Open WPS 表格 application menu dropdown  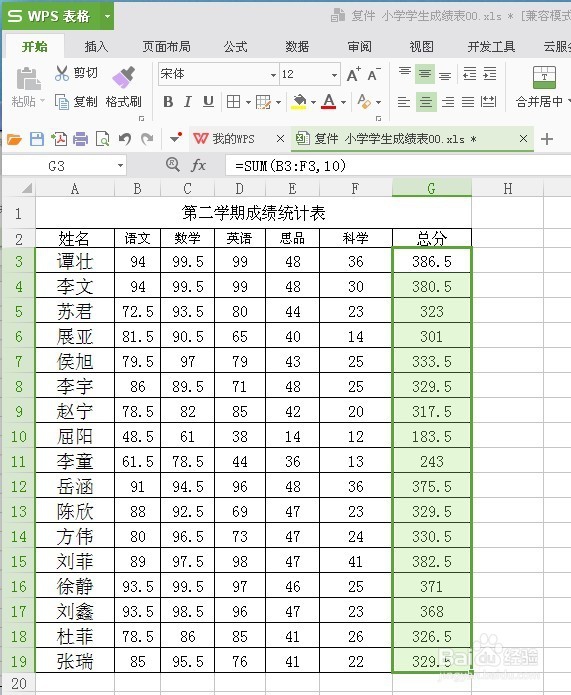click(x=107, y=16)
